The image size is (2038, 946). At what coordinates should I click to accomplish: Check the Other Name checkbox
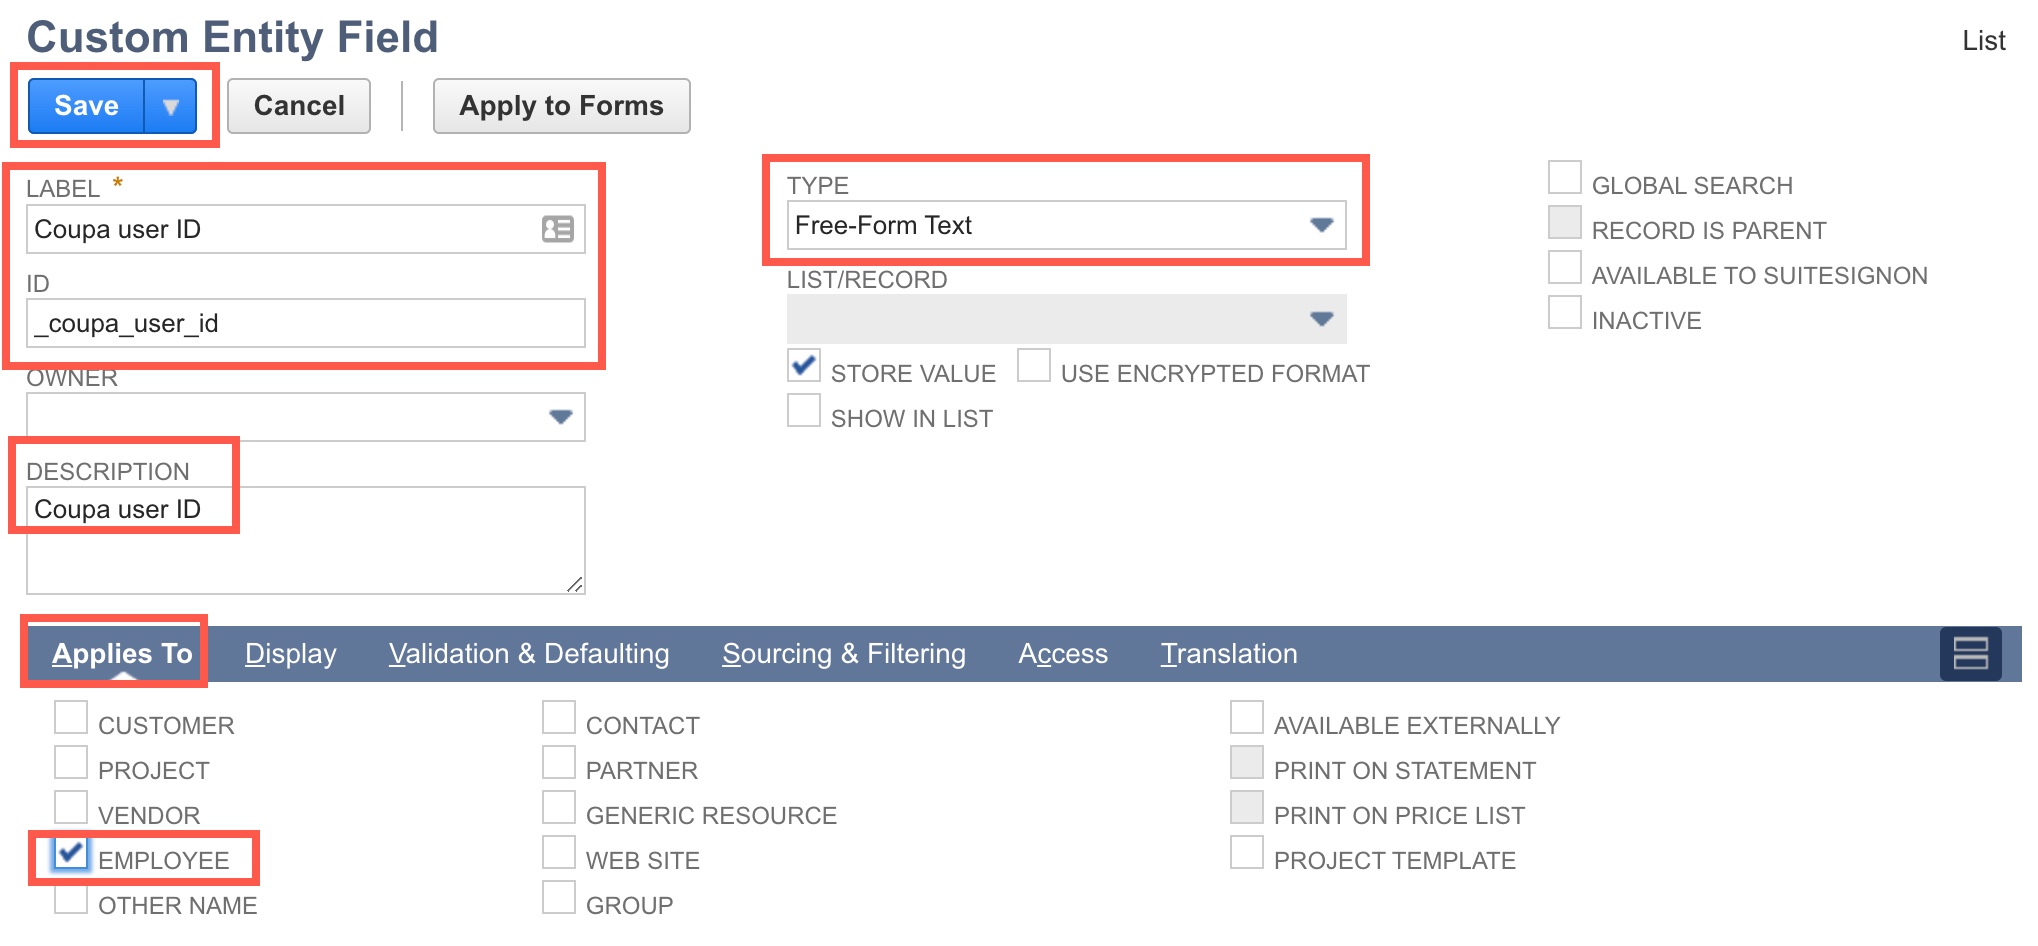pyautogui.click(x=71, y=898)
